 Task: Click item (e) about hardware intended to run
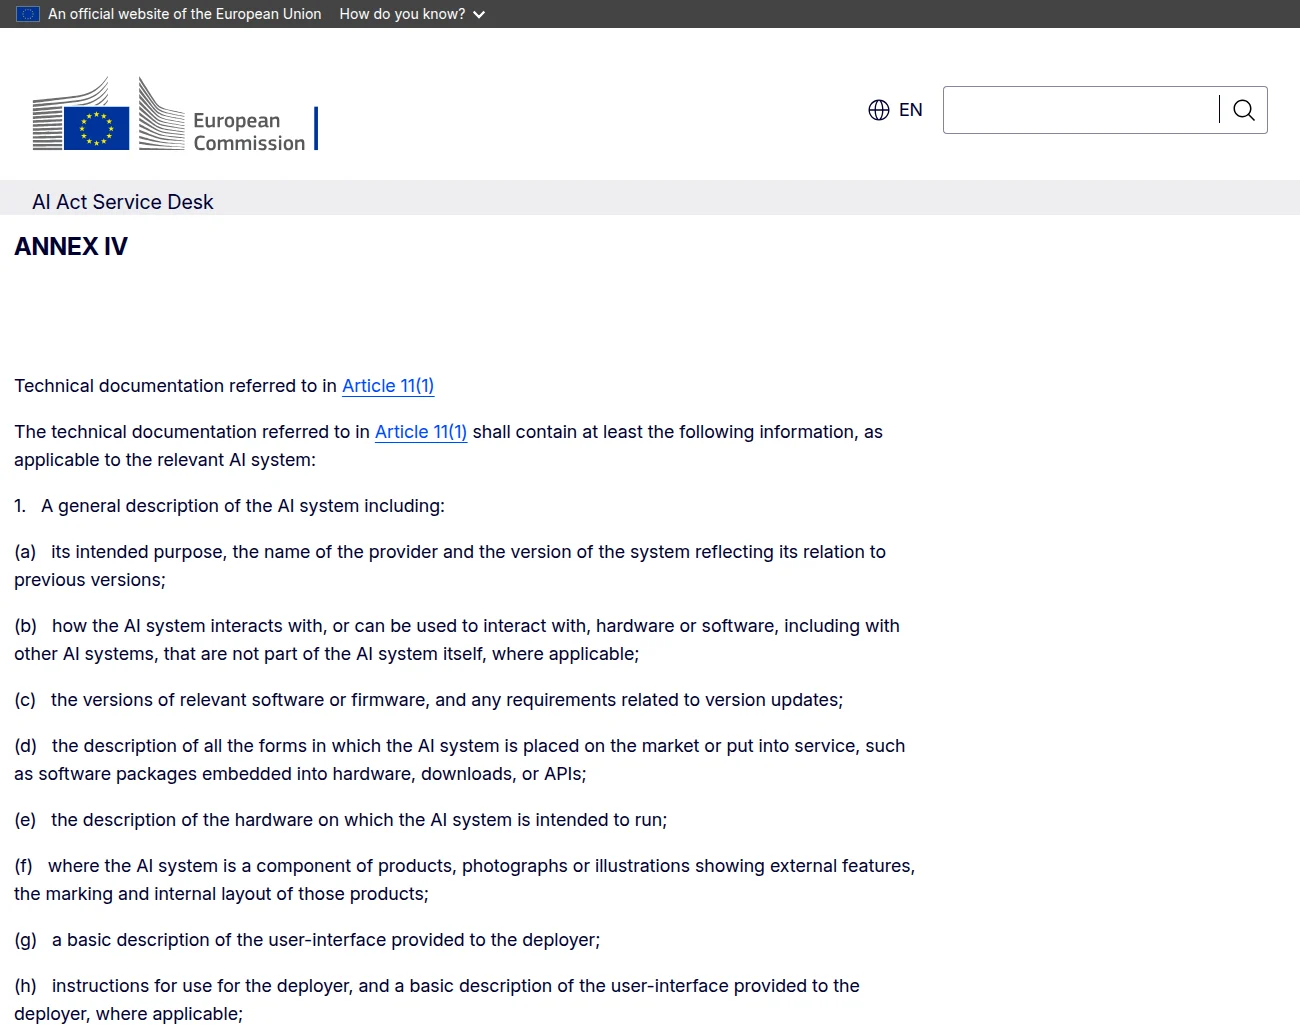340,820
